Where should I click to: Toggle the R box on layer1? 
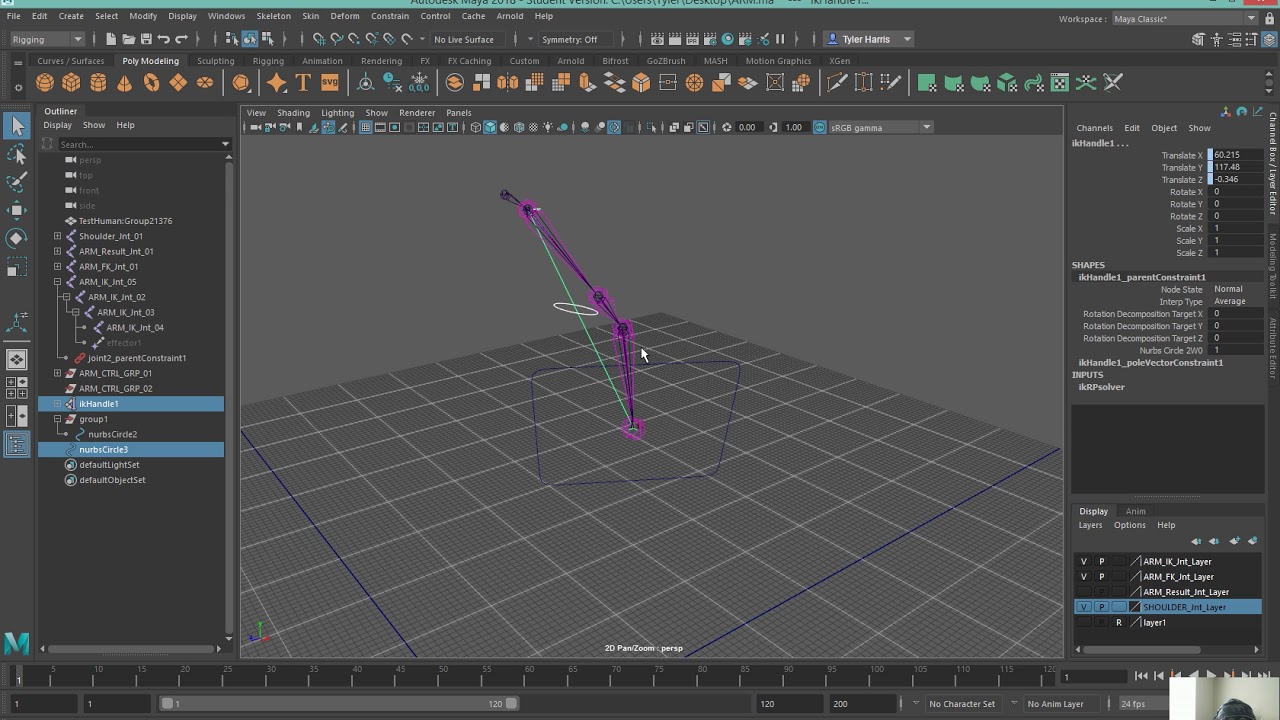(1120, 621)
